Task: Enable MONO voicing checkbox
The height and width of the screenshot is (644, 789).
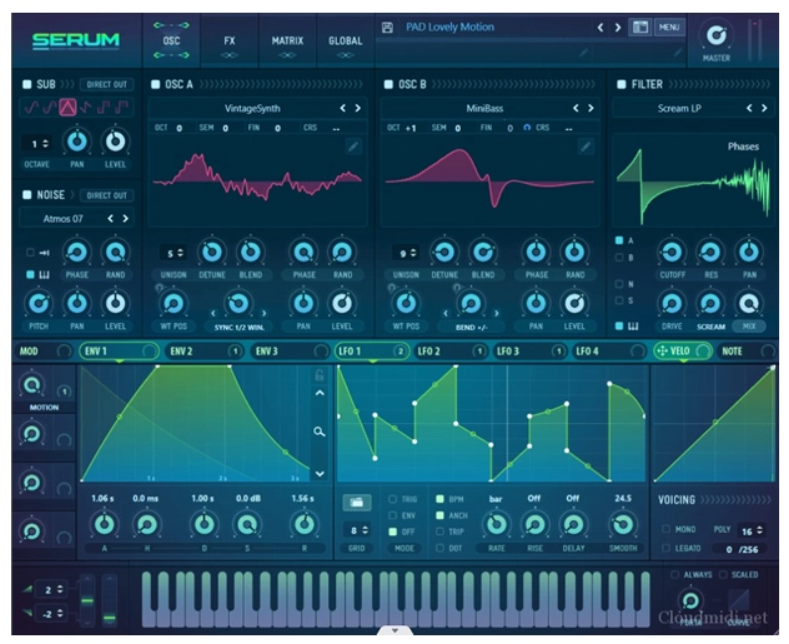Action: pyautogui.click(x=666, y=529)
